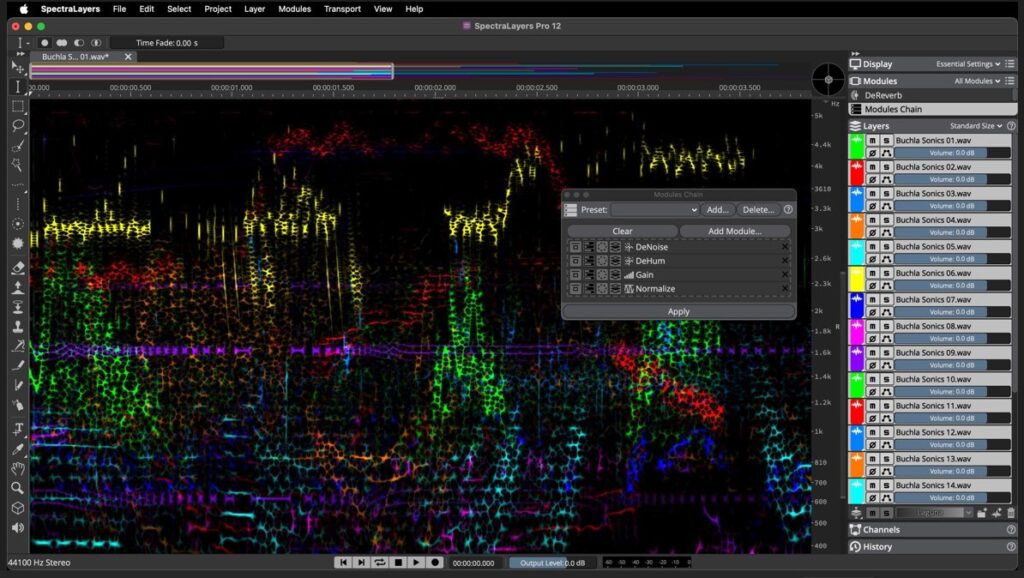This screenshot has height=578, width=1024.
Task: Select the eraser tool
Action: pyautogui.click(x=18, y=268)
